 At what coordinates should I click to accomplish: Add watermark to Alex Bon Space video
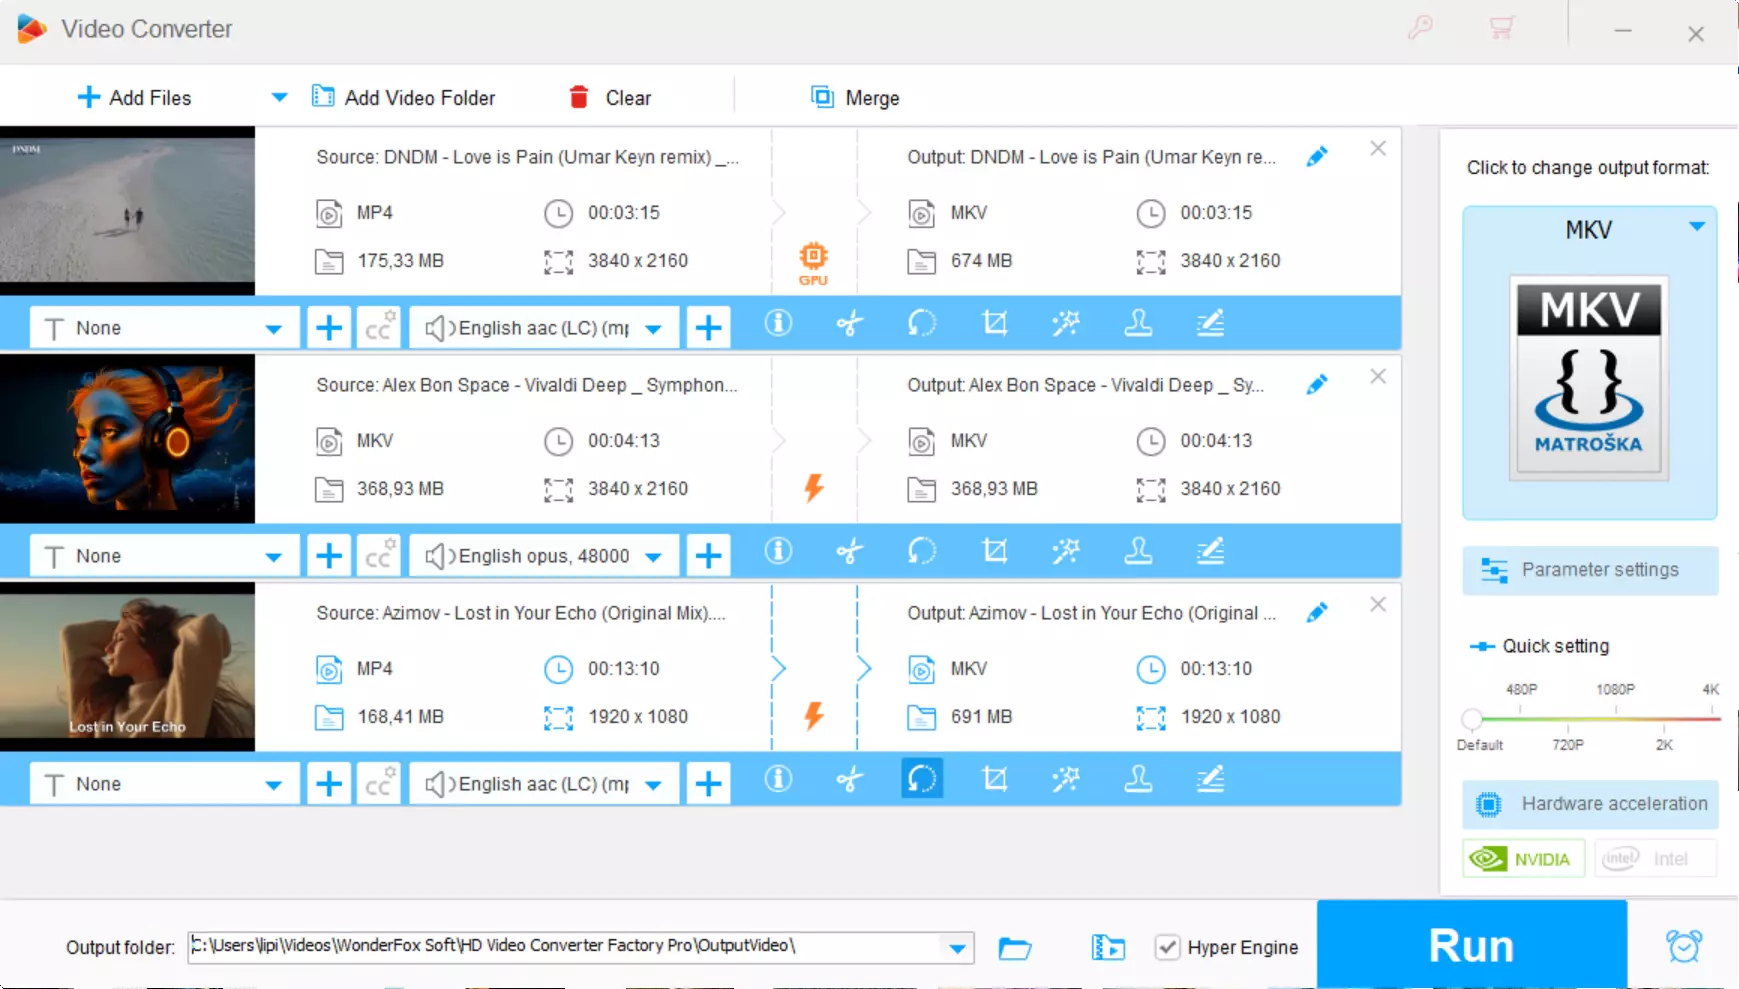(1138, 551)
